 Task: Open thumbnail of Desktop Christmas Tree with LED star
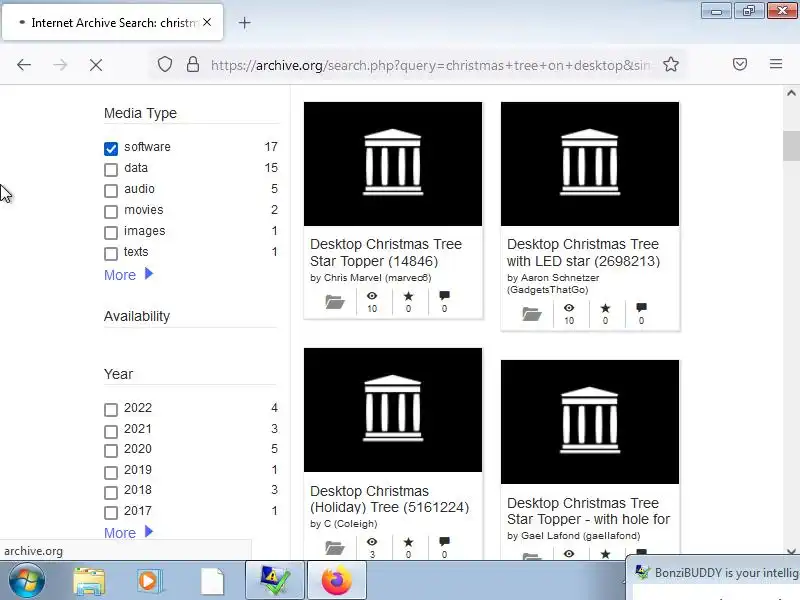(590, 164)
